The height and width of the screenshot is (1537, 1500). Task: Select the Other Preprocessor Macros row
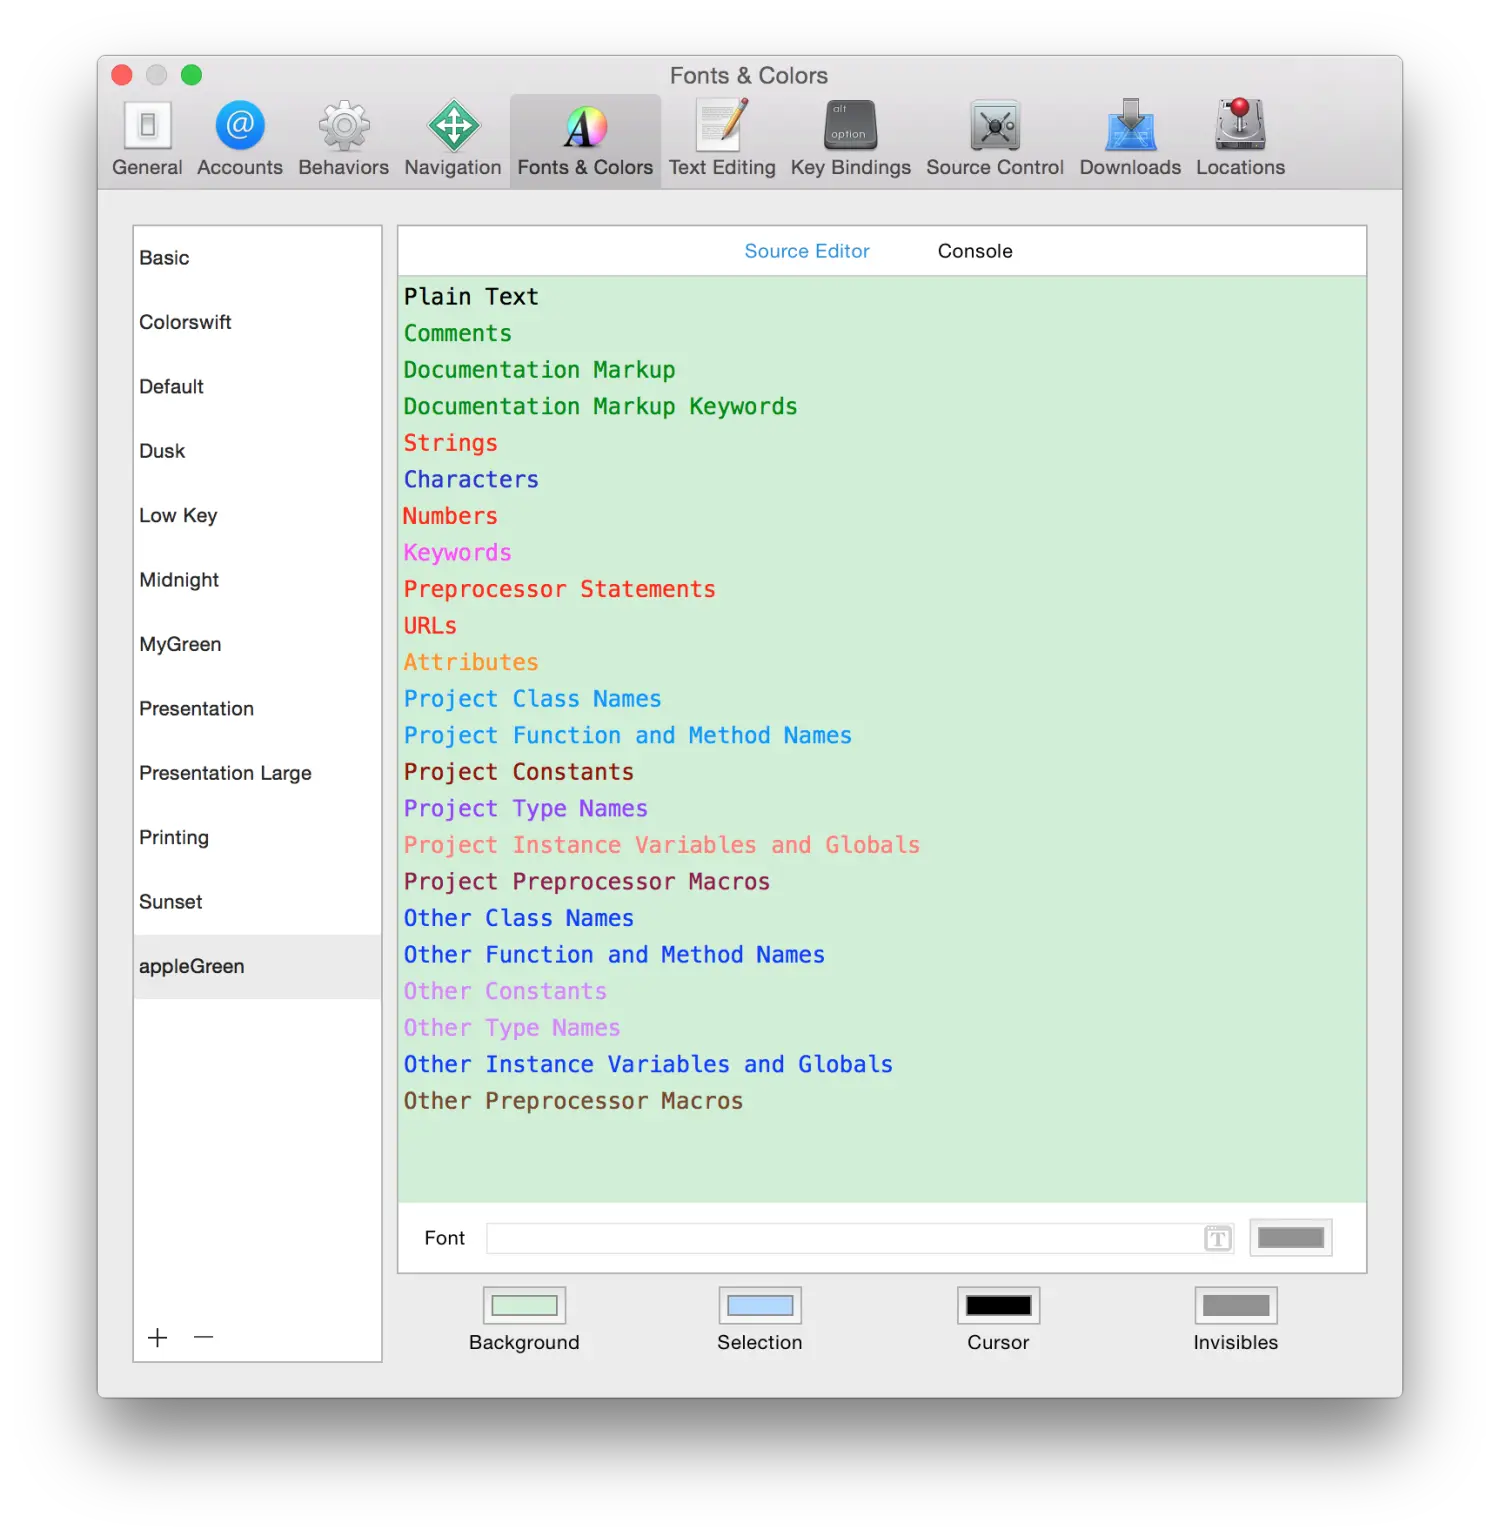882,1101
